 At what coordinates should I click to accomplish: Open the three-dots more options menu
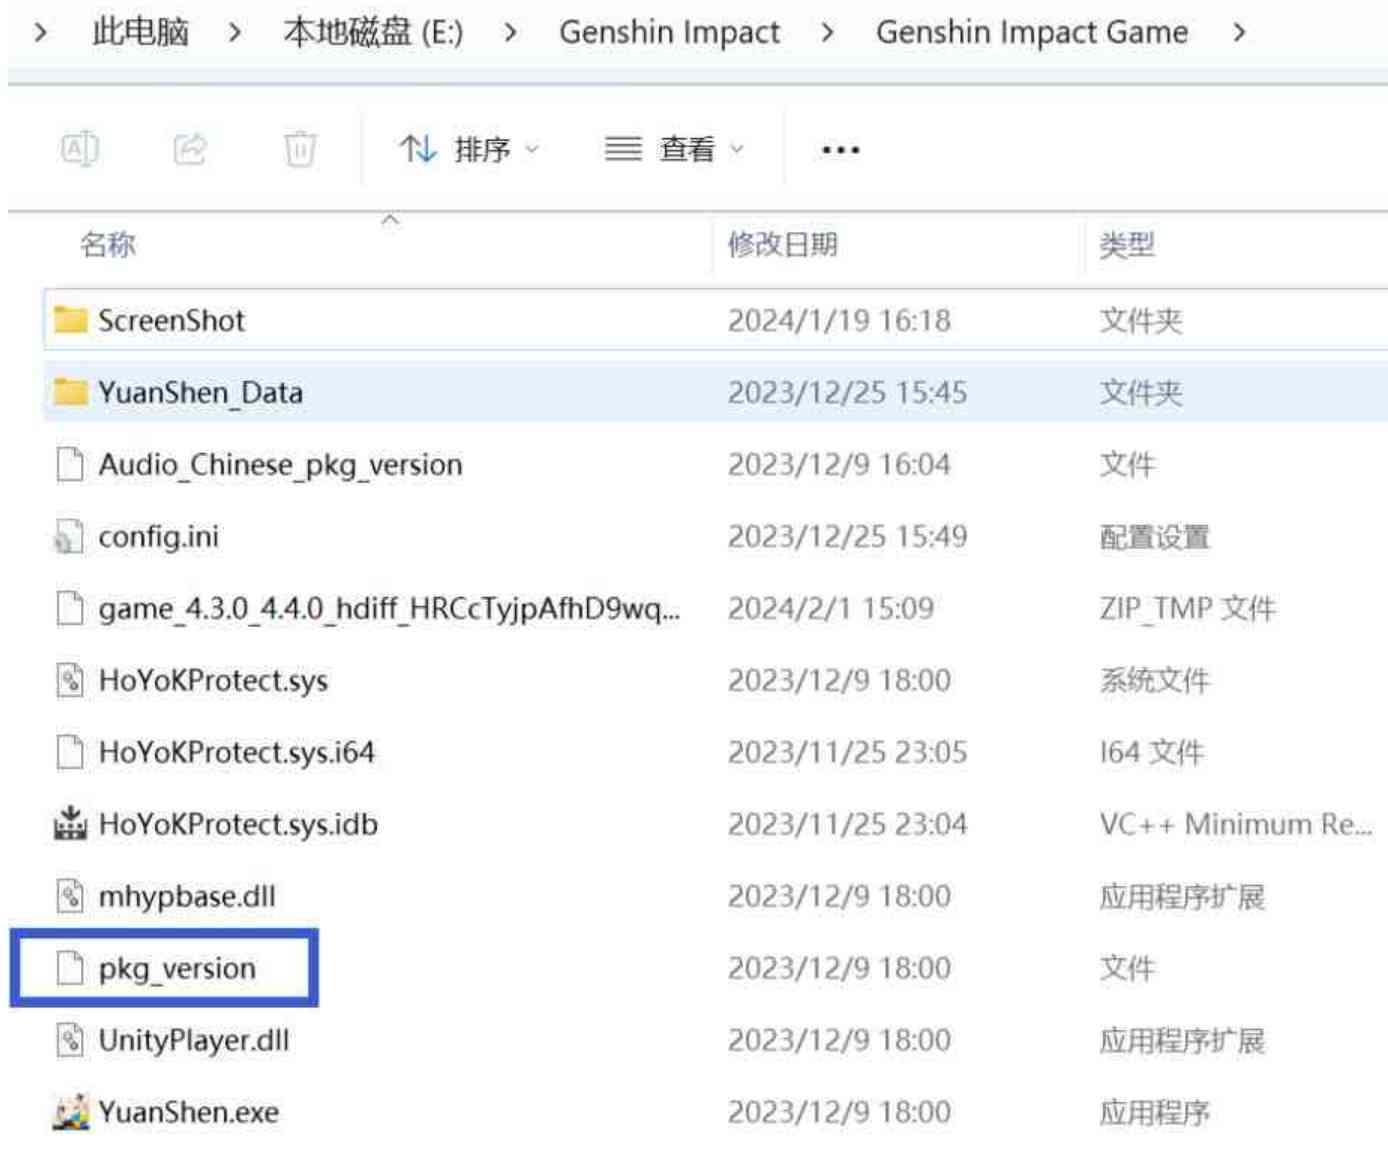point(840,150)
